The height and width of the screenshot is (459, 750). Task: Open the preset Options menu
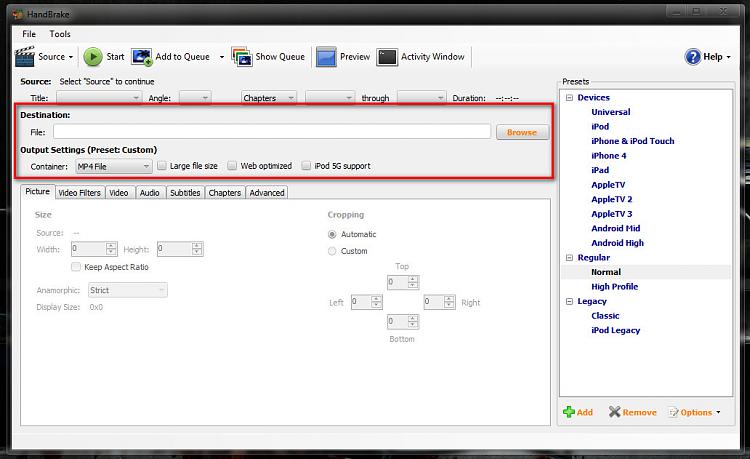point(694,412)
